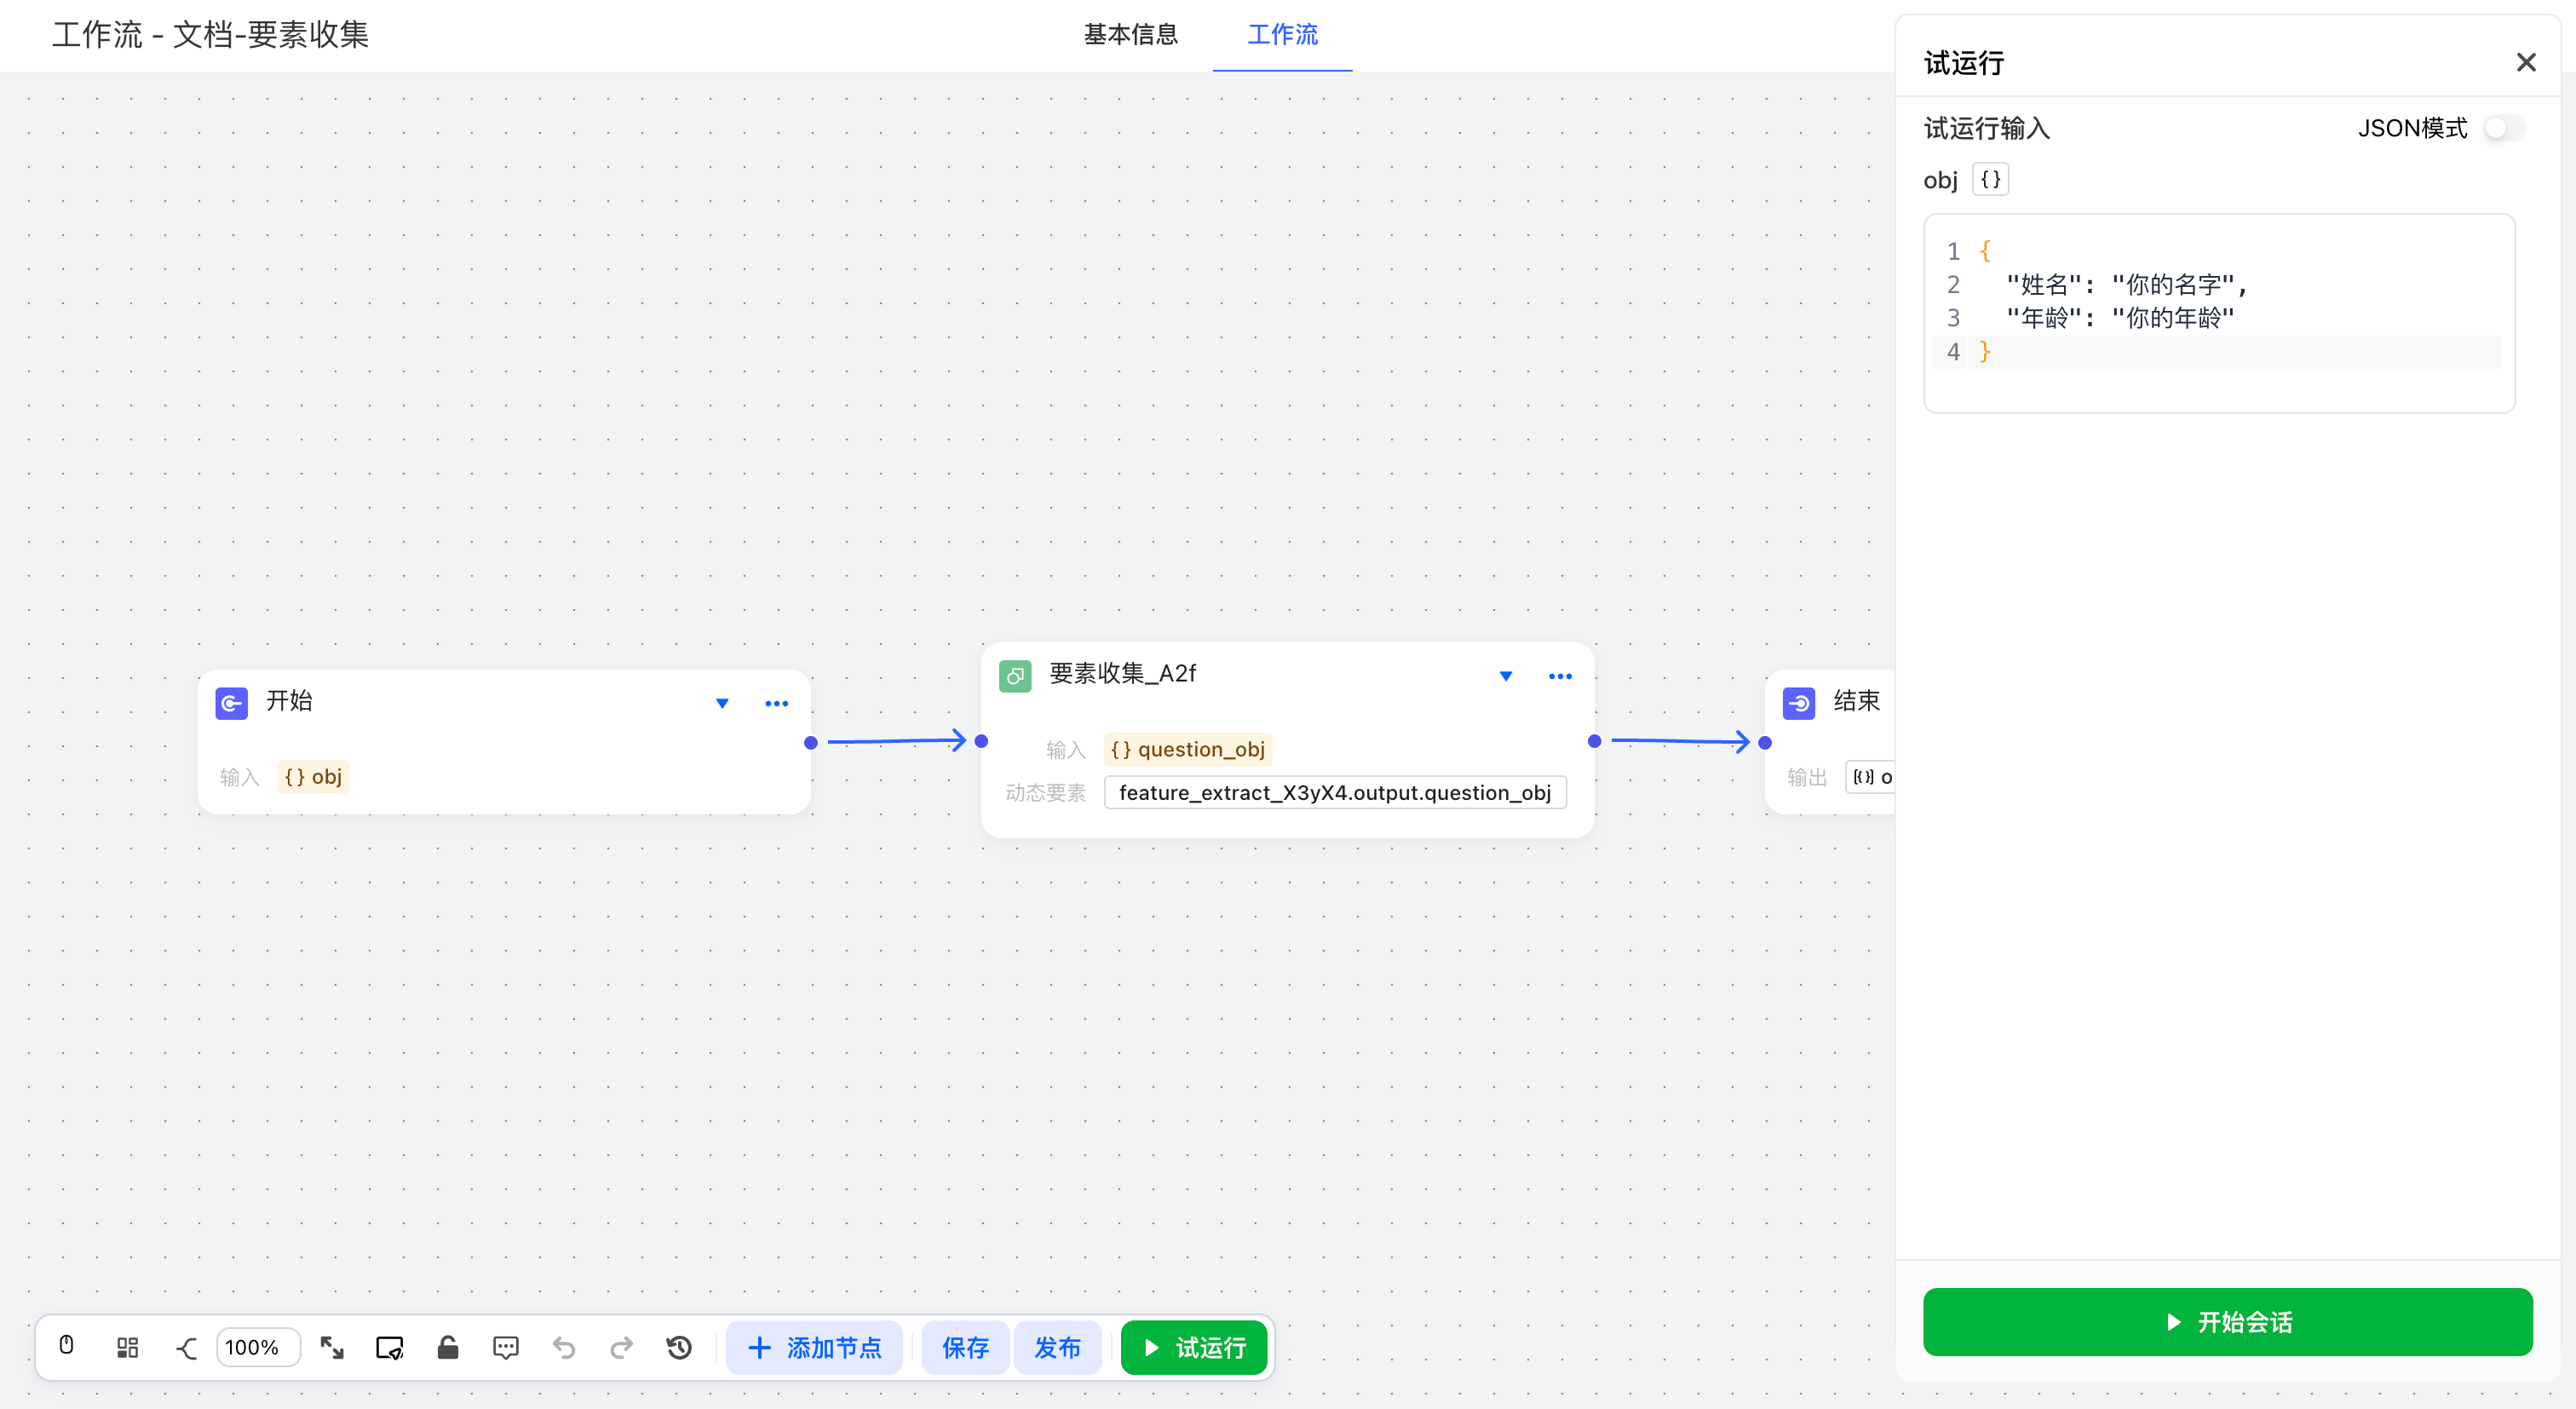Viewport: 2576px width, 1409px height.
Task: Click the fit-to-screen arrows icon
Action: [x=332, y=1347]
